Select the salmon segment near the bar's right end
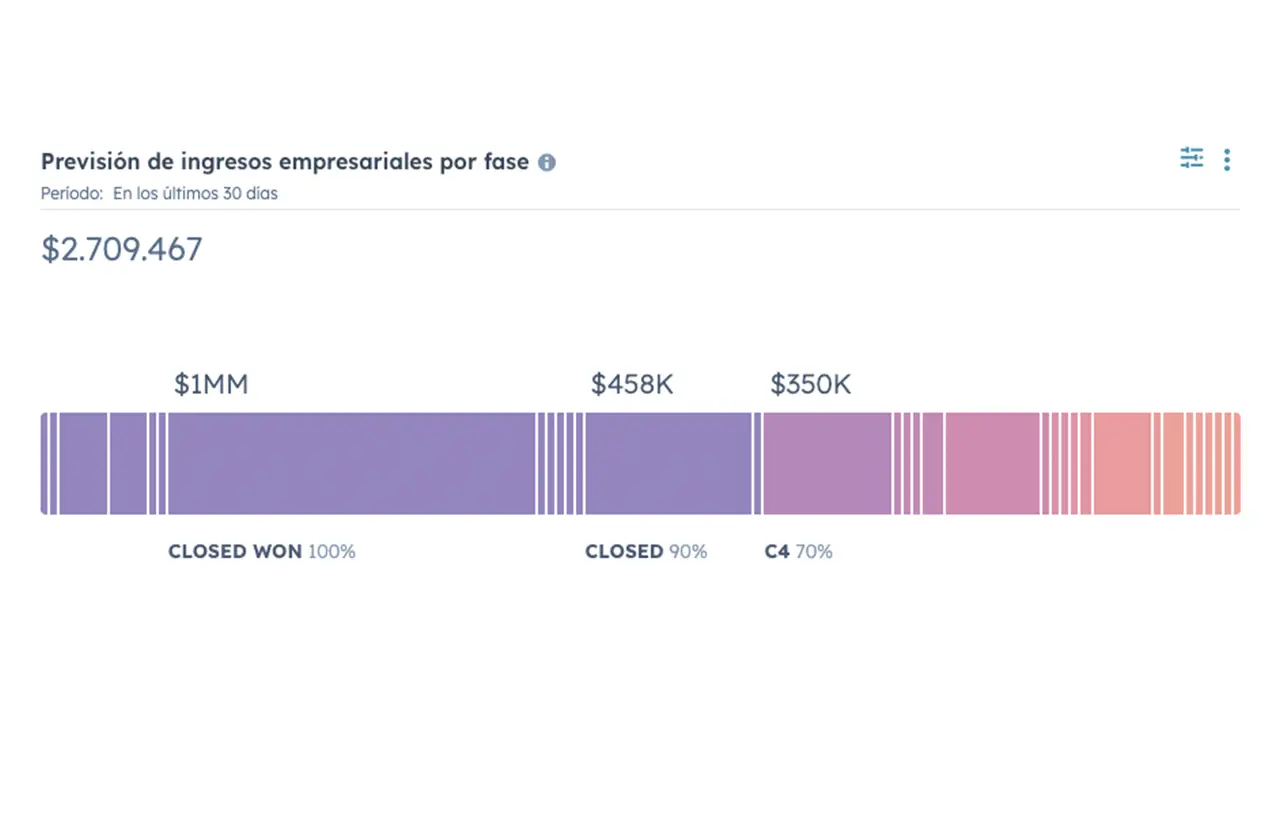The width and height of the screenshot is (1280, 813). (1122, 464)
